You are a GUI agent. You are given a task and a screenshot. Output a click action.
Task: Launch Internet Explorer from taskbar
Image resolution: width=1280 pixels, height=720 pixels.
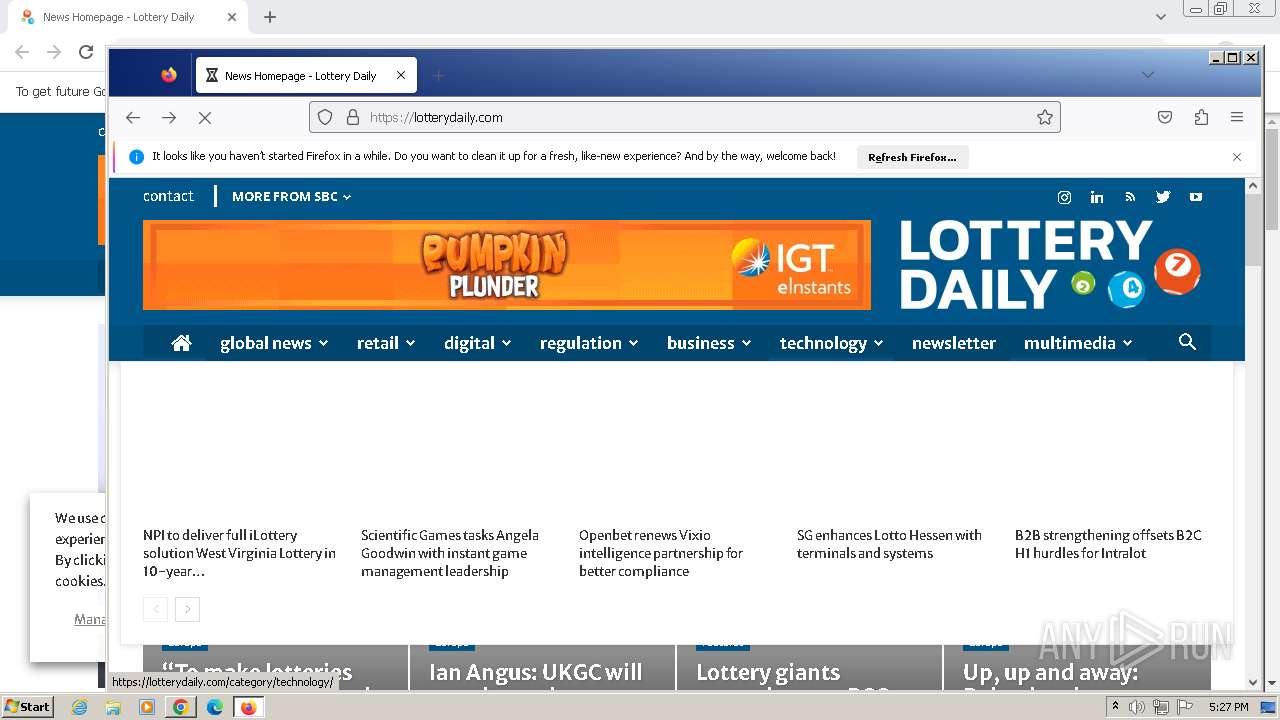pyautogui.click(x=79, y=707)
